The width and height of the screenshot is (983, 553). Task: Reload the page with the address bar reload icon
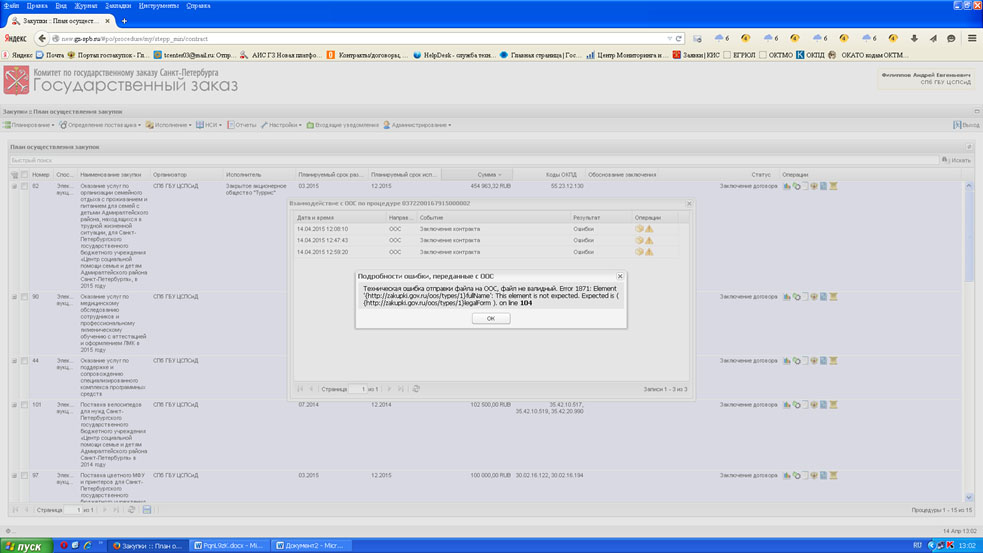click(x=678, y=38)
